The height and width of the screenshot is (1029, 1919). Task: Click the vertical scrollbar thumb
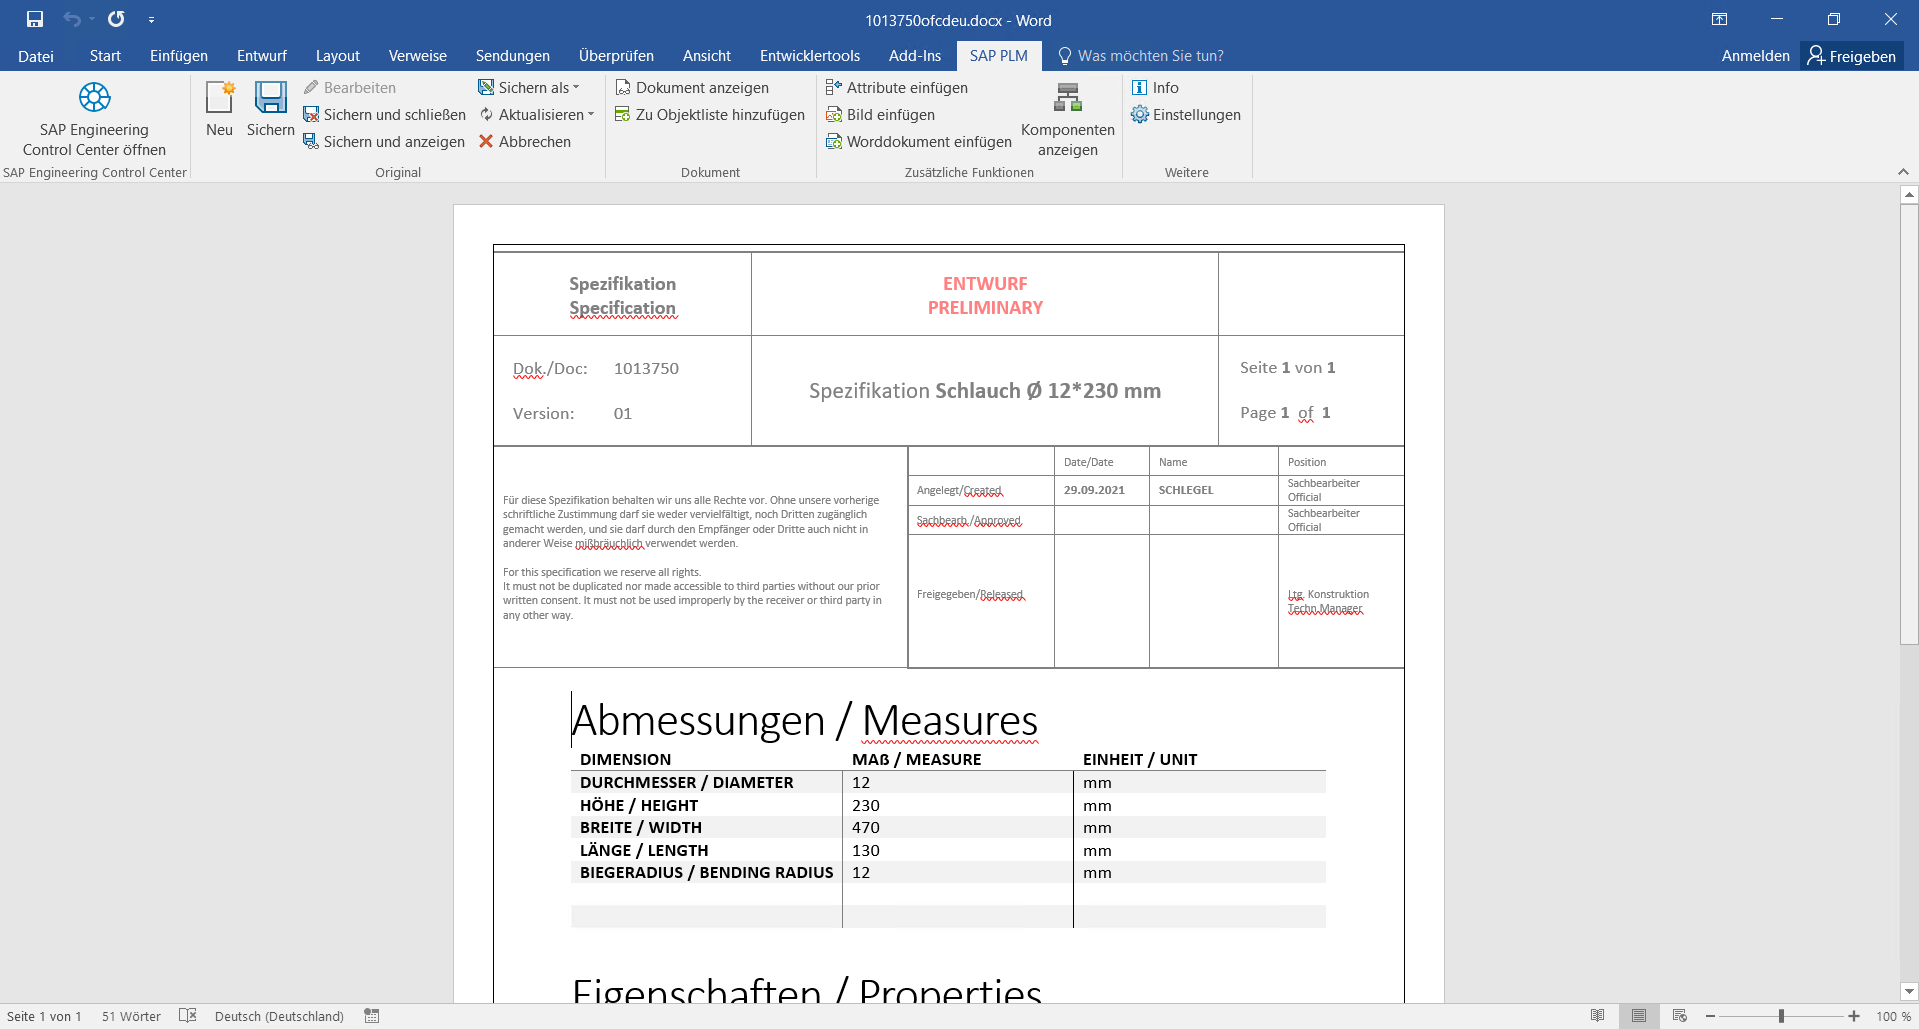[1909, 424]
